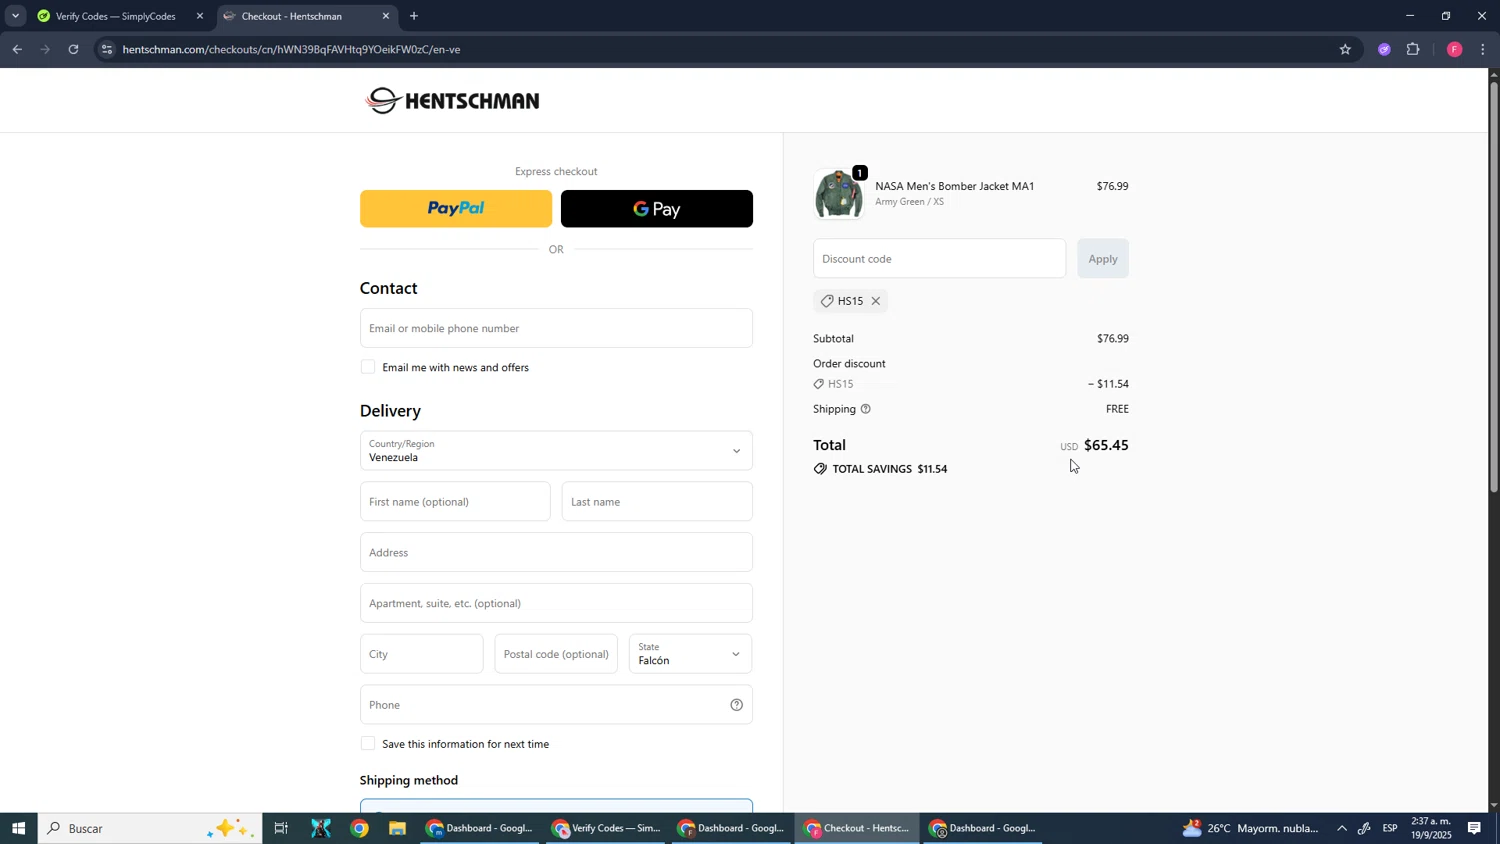The height and width of the screenshot is (844, 1500).
Task: Click the Address field
Action: (x=556, y=552)
